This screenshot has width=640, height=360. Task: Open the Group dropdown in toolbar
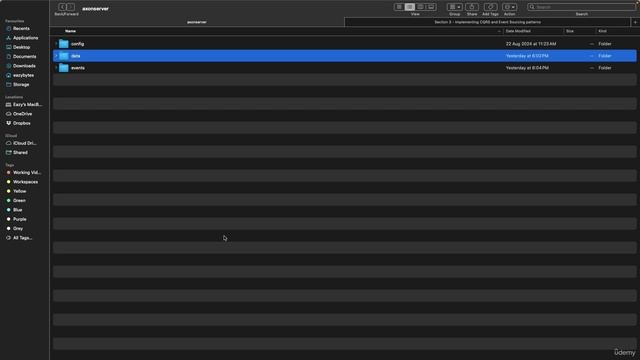[x=454, y=7]
